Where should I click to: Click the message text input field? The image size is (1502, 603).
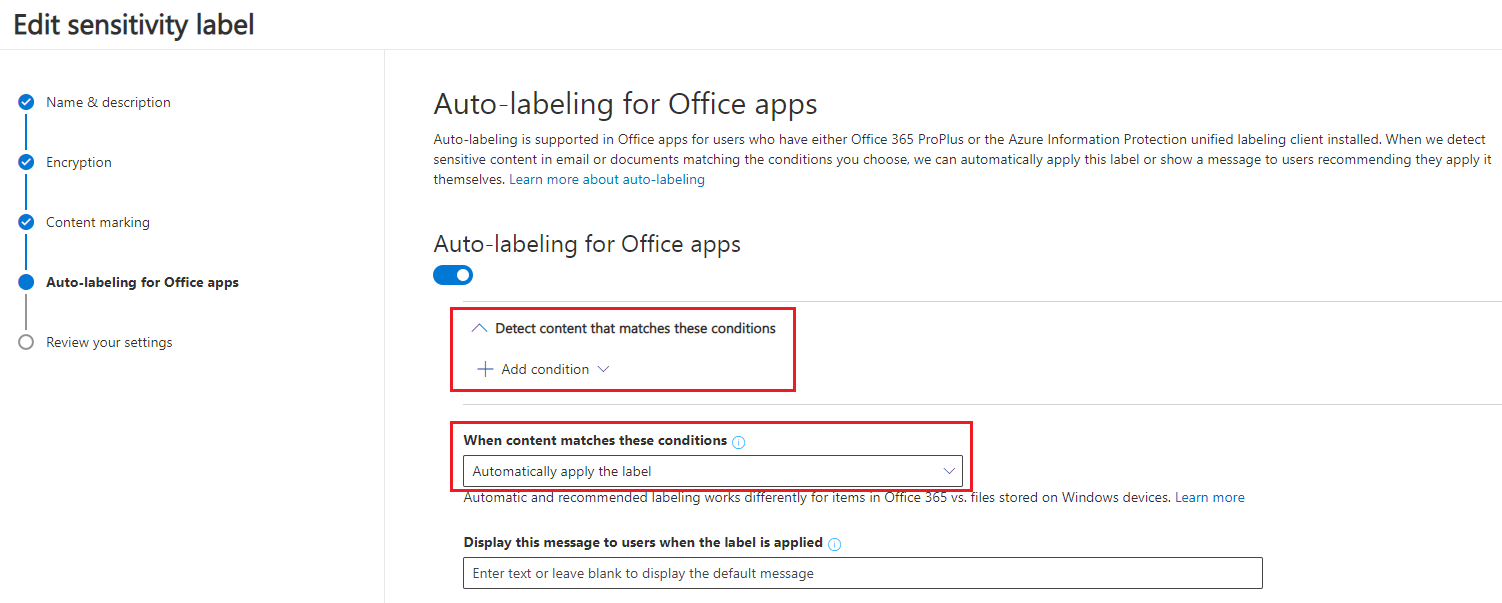click(x=862, y=573)
